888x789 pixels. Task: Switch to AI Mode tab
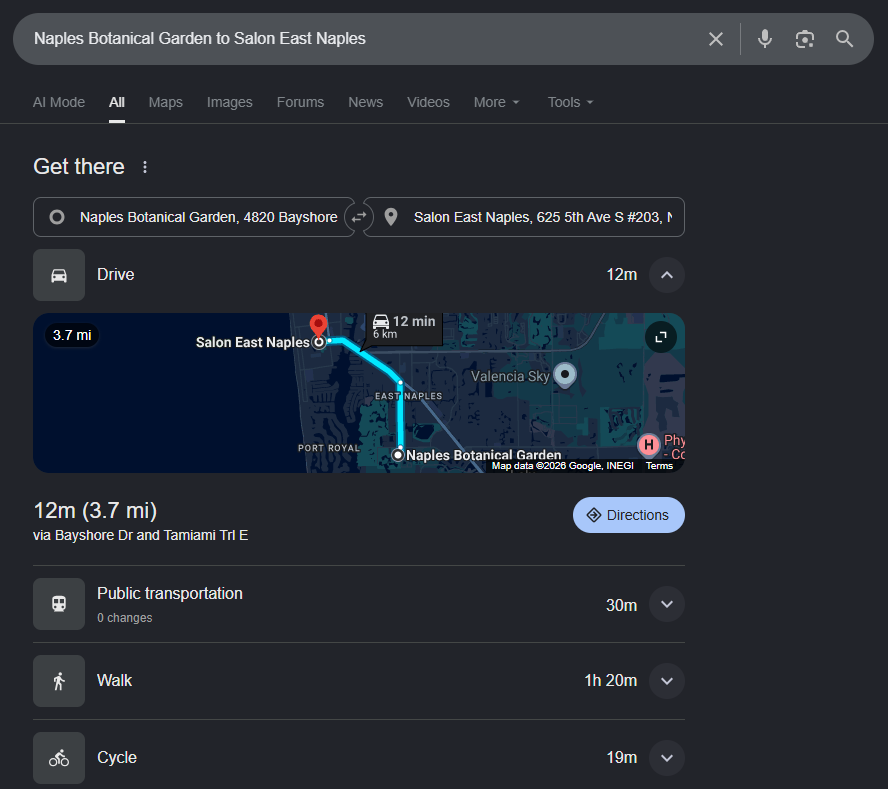59,103
